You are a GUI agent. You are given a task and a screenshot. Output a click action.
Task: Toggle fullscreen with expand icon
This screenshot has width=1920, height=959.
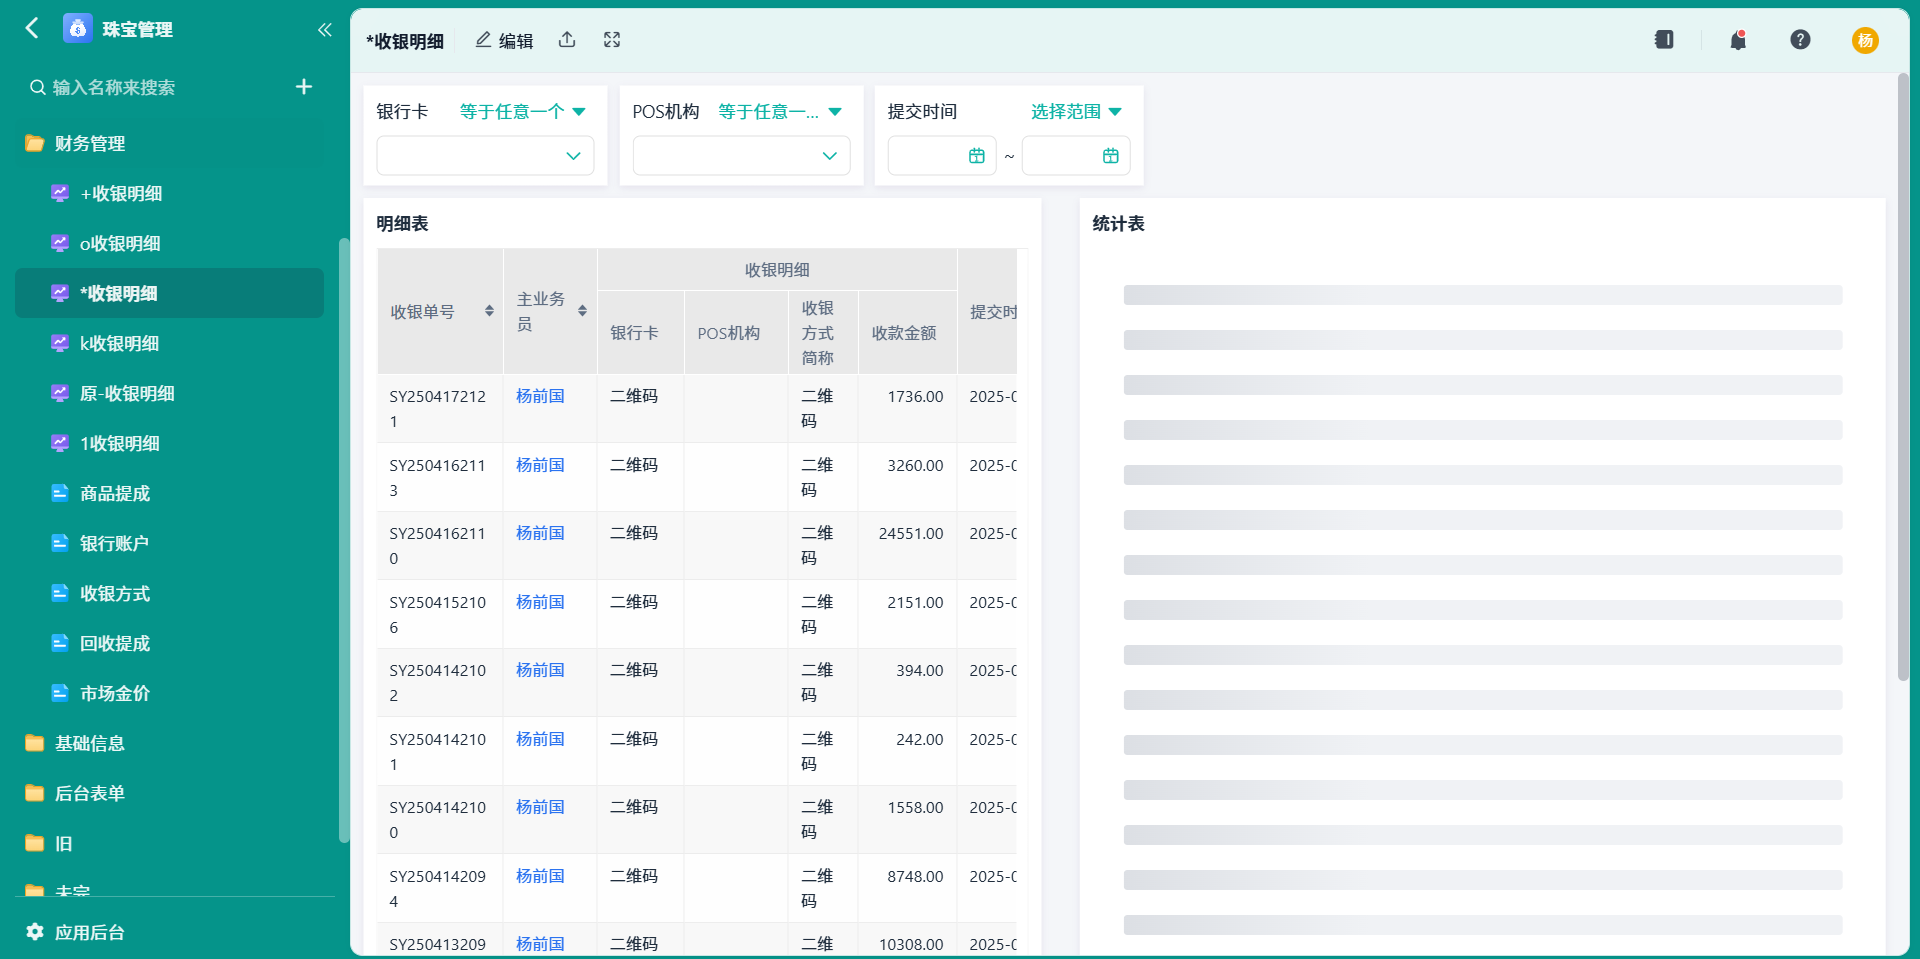click(612, 40)
